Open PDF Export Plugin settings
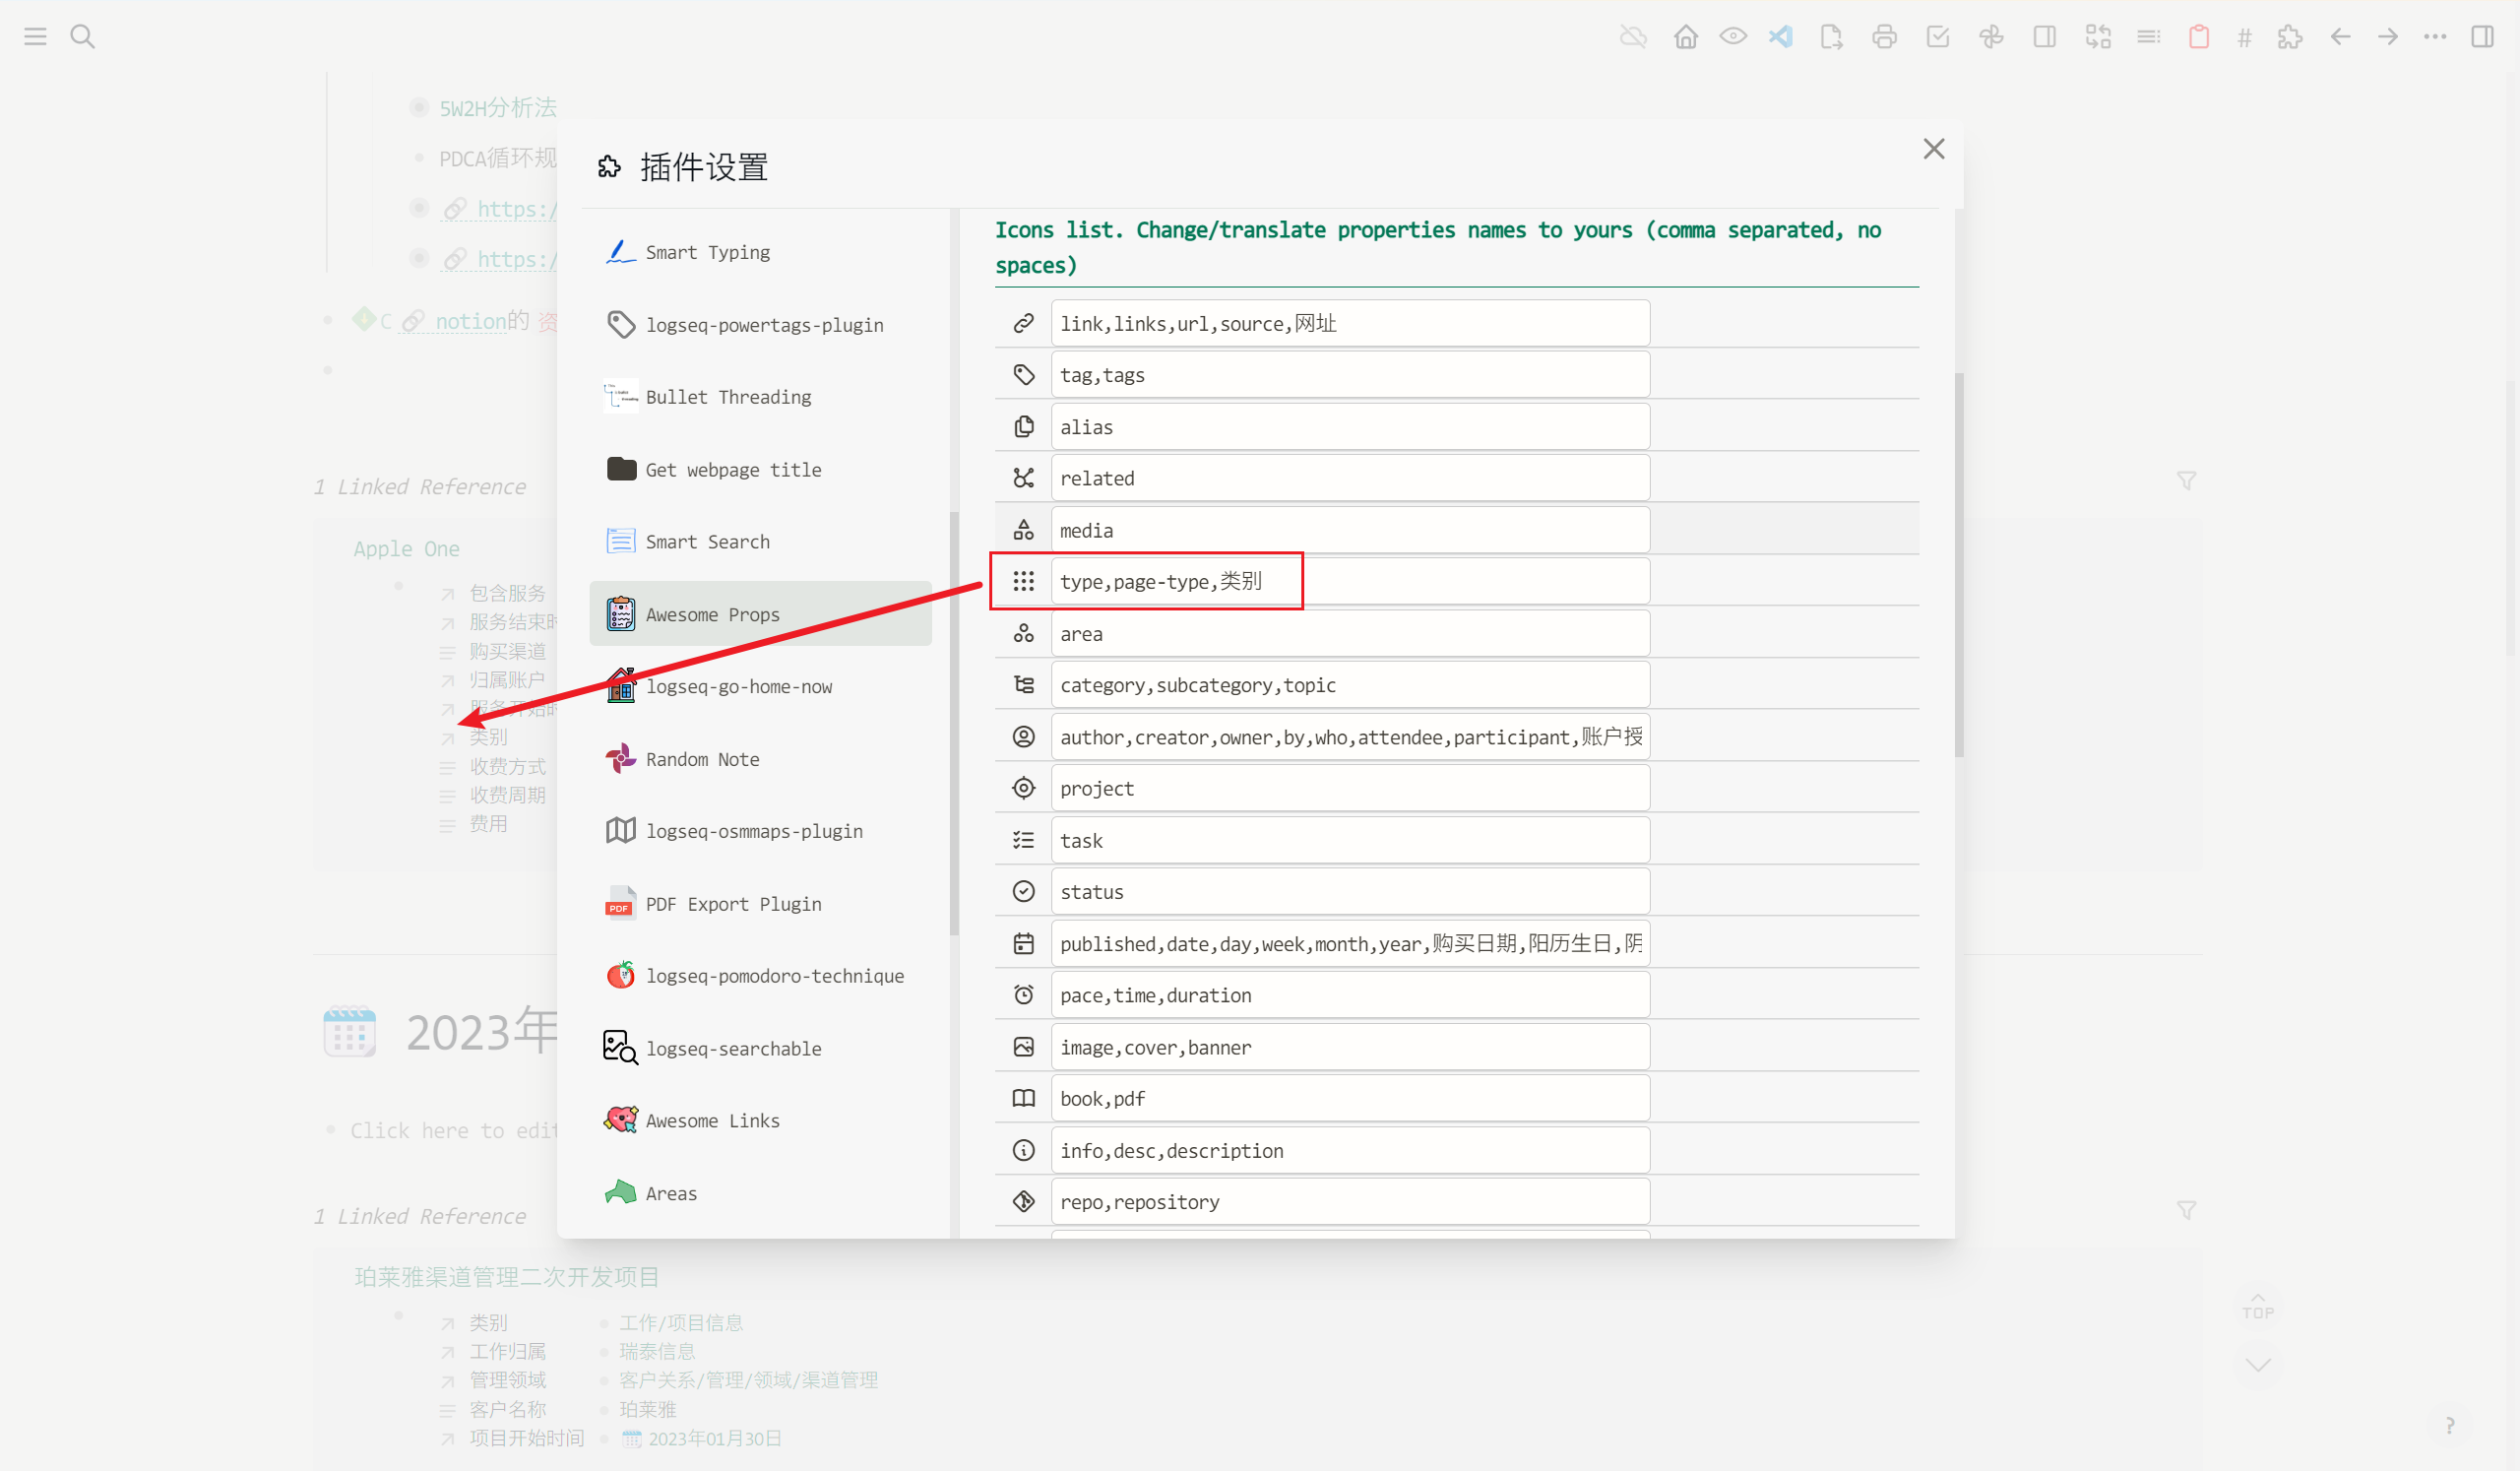Viewport: 2520px width, 1471px height. [x=733, y=903]
